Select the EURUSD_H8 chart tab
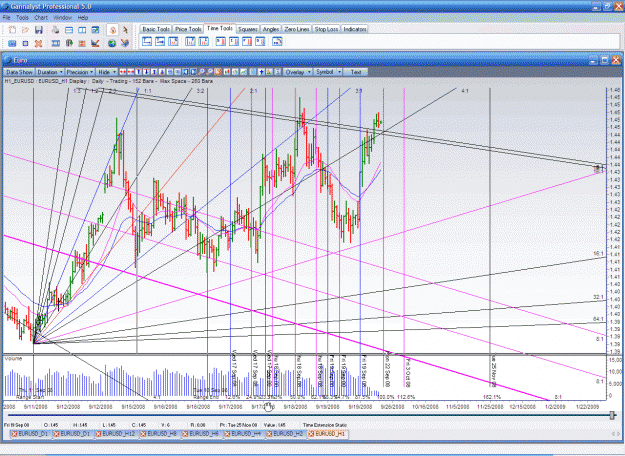 pos(159,434)
